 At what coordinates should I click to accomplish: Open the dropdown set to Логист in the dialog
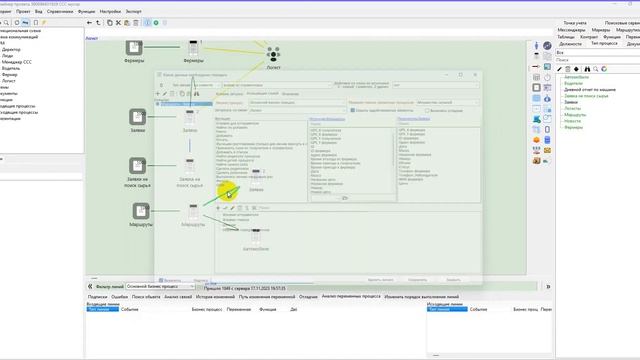(x=297, y=110)
